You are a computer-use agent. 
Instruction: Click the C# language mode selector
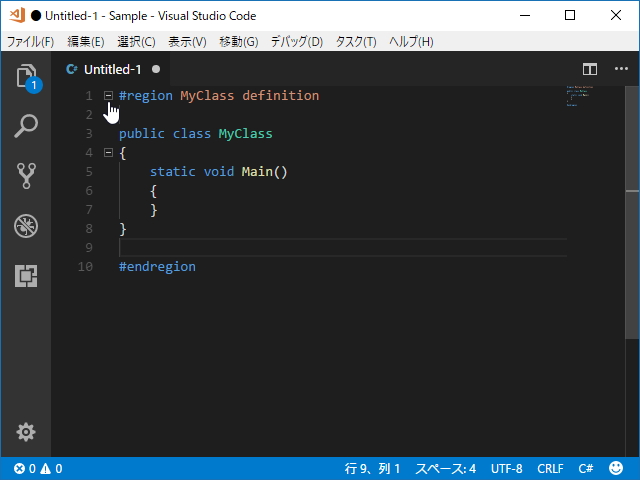(586, 469)
